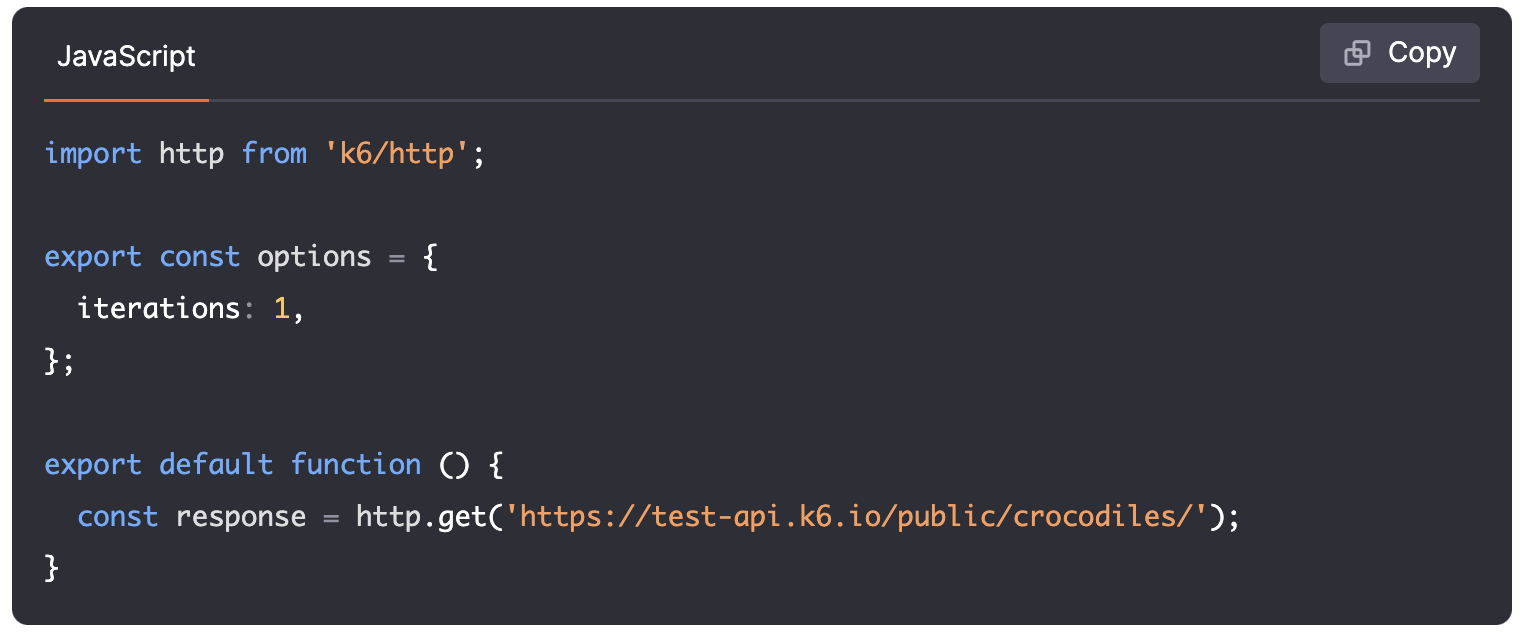The height and width of the screenshot is (634, 1520).
Task: Click the copy-to-clipboard icon beside Copy
Action: [1358, 52]
